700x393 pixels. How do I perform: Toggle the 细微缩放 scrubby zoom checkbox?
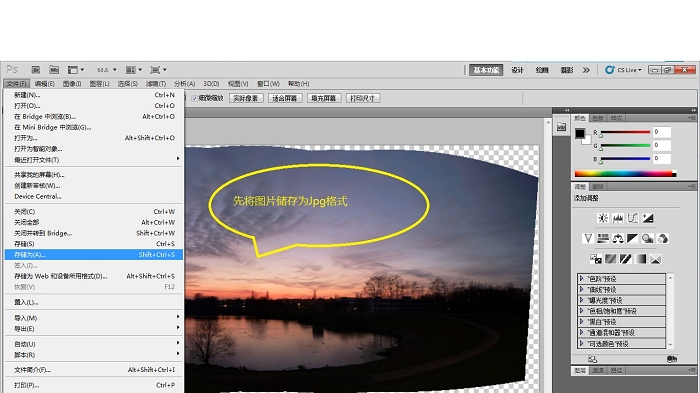195,98
